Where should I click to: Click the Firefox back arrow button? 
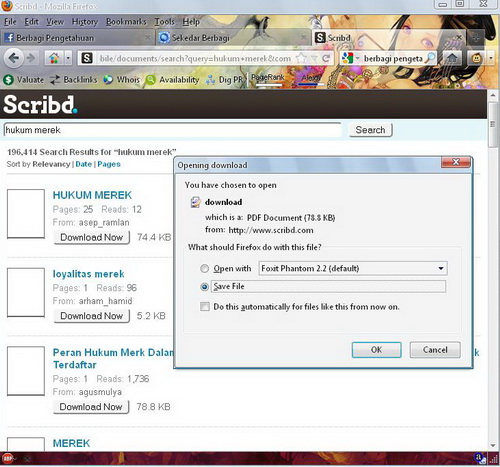tap(13, 58)
